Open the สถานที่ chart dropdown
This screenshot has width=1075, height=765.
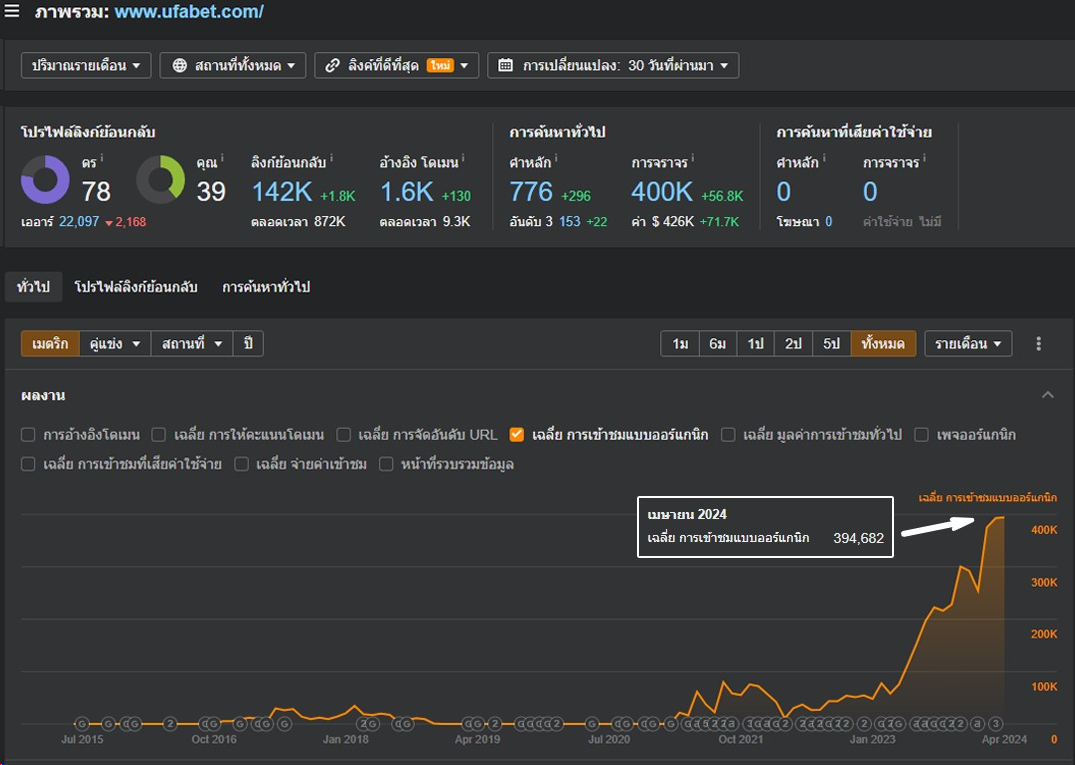click(x=192, y=343)
